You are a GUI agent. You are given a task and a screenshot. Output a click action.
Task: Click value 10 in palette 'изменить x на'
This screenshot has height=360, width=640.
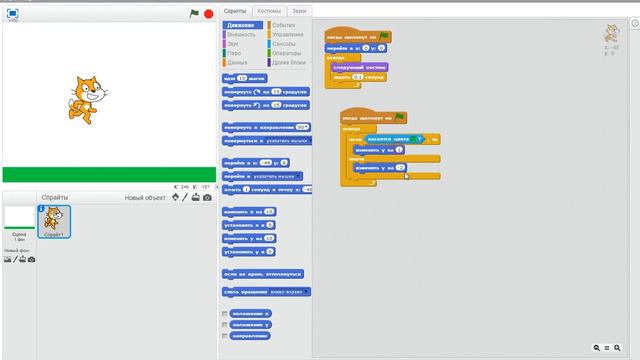click(x=269, y=211)
